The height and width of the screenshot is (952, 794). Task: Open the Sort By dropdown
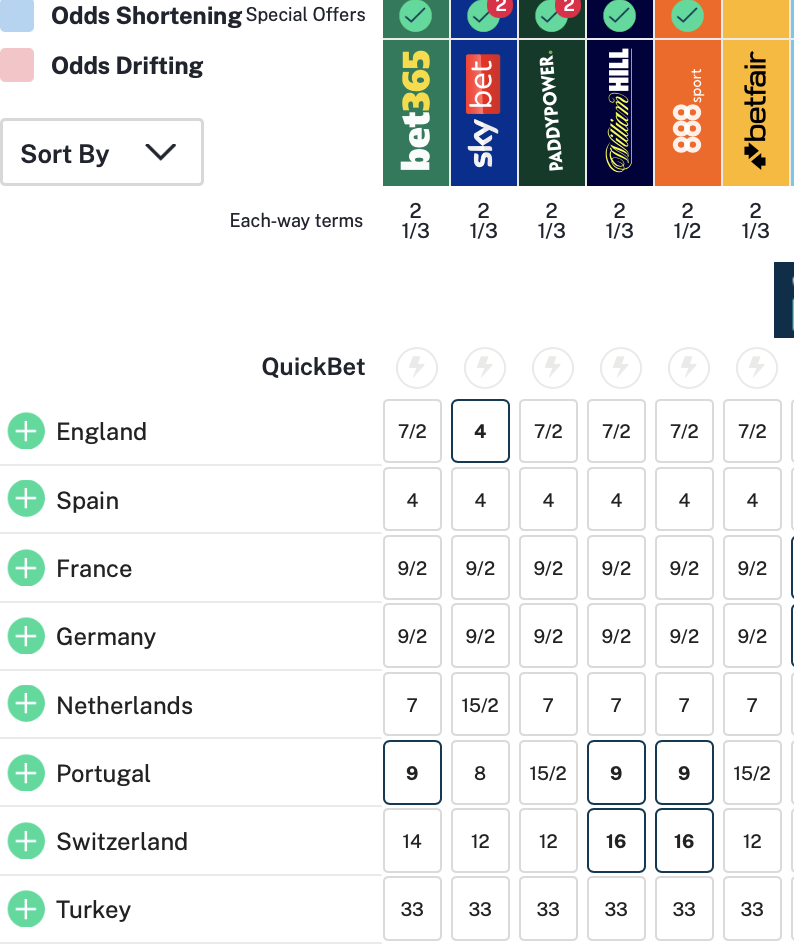coord(101,153)
